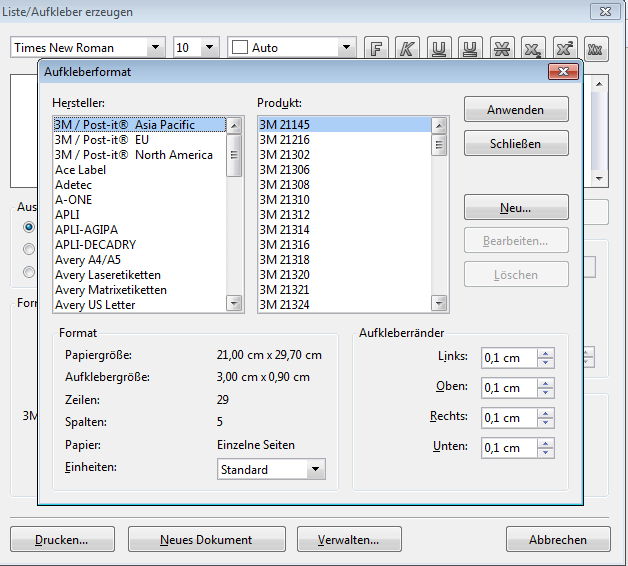628x566 pixels.
Task: Select product 3M 21216
Action: pos(345,140)
